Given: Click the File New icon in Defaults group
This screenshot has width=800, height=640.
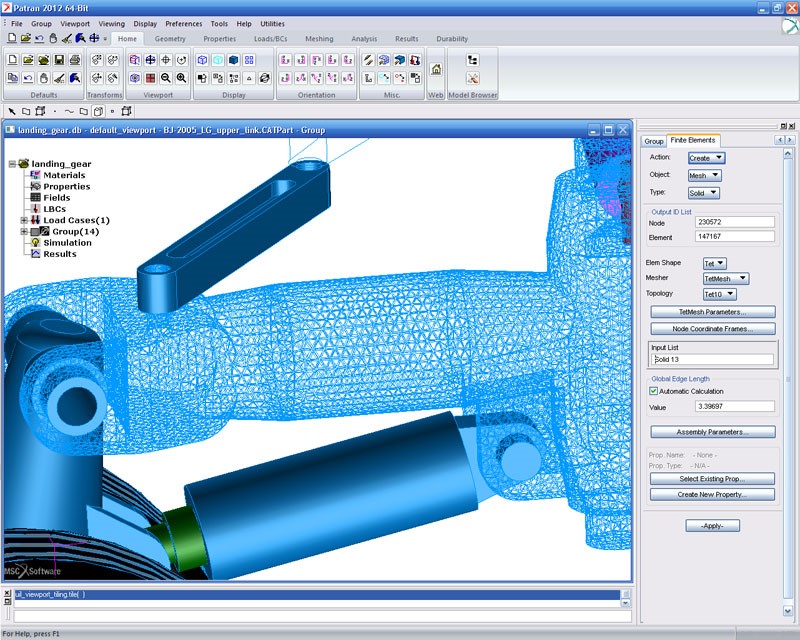Looking at the screenshot, I should [x=13, y=60].
